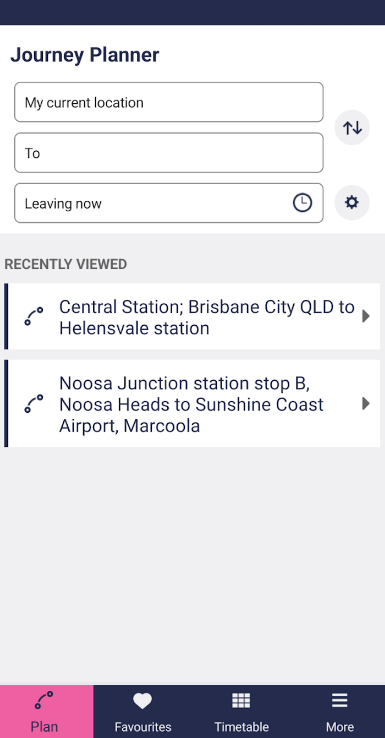Image resolution: width=385 pixels, height=738 pixels.
Task: Tap the hamburger More icon
Action: pyautogui.click(x=339, y=701)
